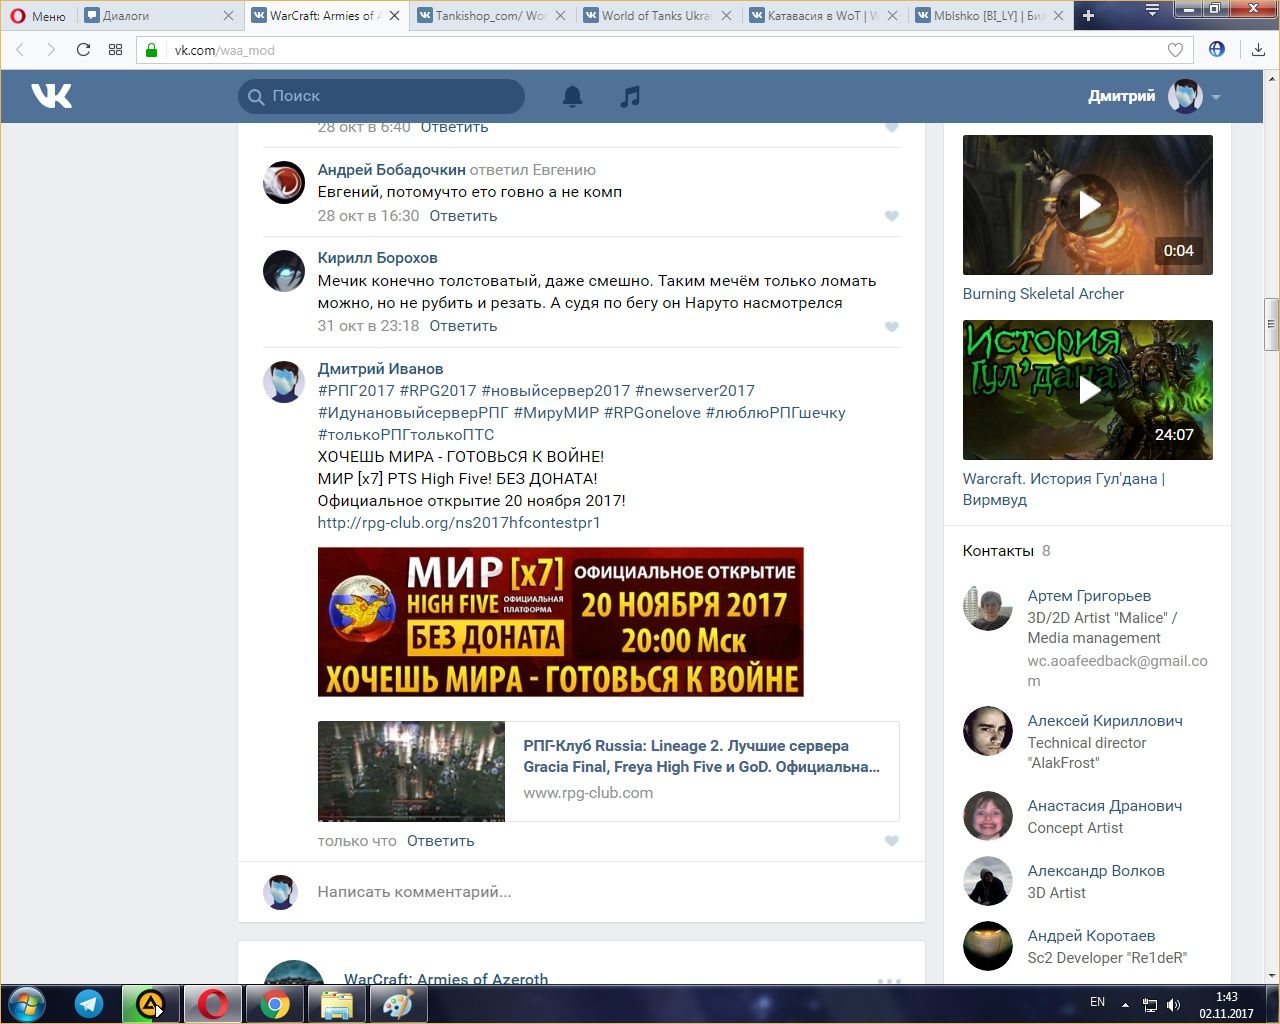Like Дмитрий Иванов's comment with the heart
1280x1024 pixels.
click(x=891, y=841)
